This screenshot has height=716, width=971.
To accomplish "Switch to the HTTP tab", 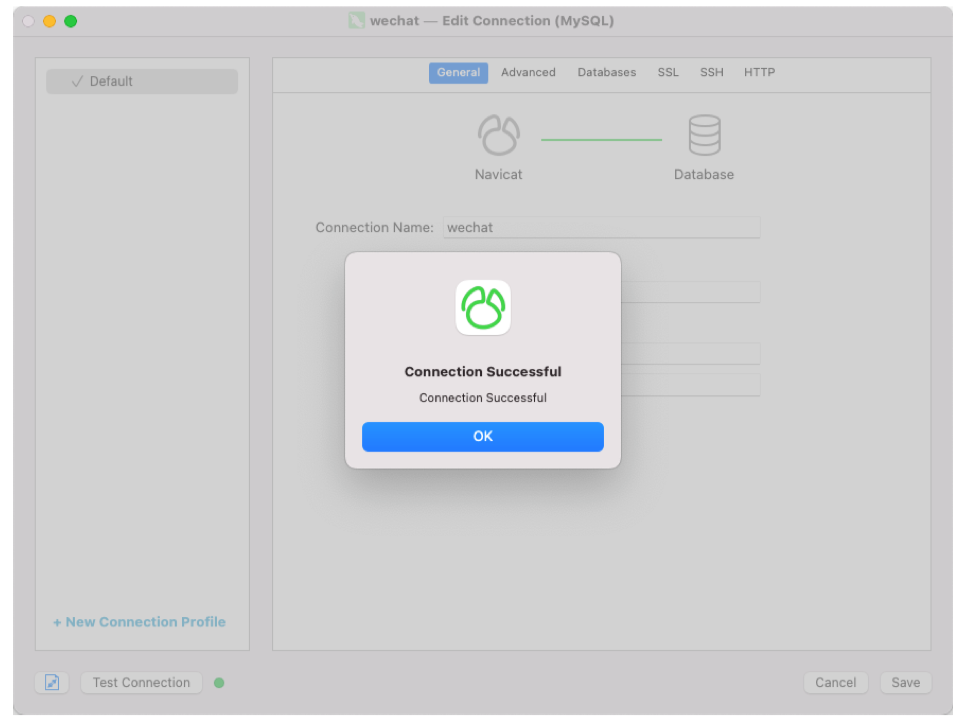I will [x=759, y=73].
